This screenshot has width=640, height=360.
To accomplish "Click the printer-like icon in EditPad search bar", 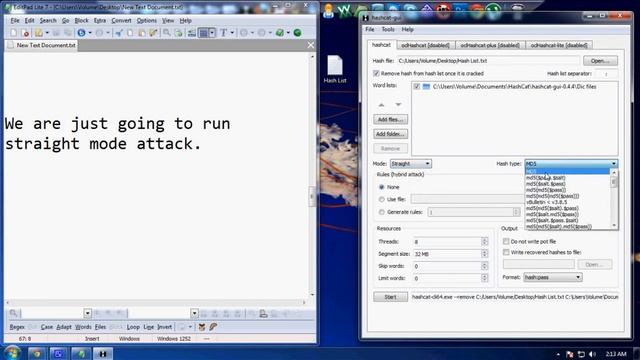I will (x=263, y=313).
